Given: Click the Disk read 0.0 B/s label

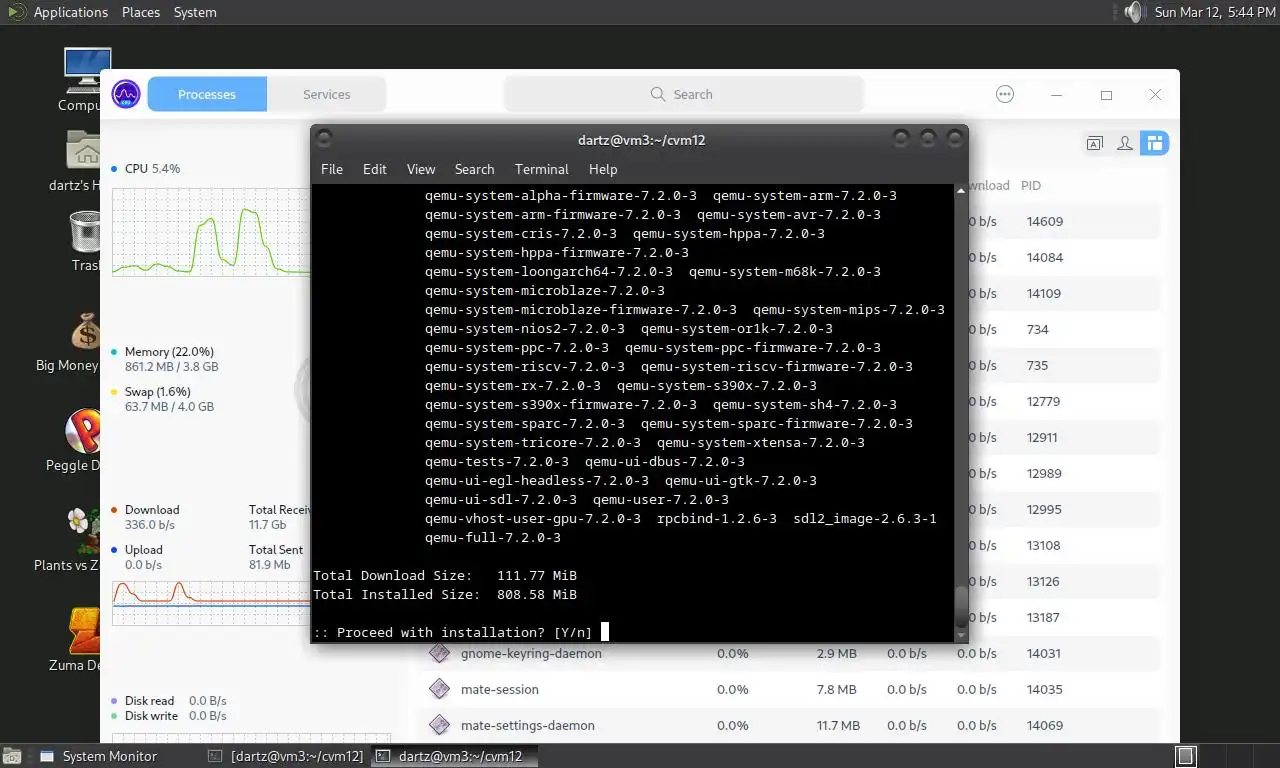Looking at the screenshot, I should pos(175,701).
